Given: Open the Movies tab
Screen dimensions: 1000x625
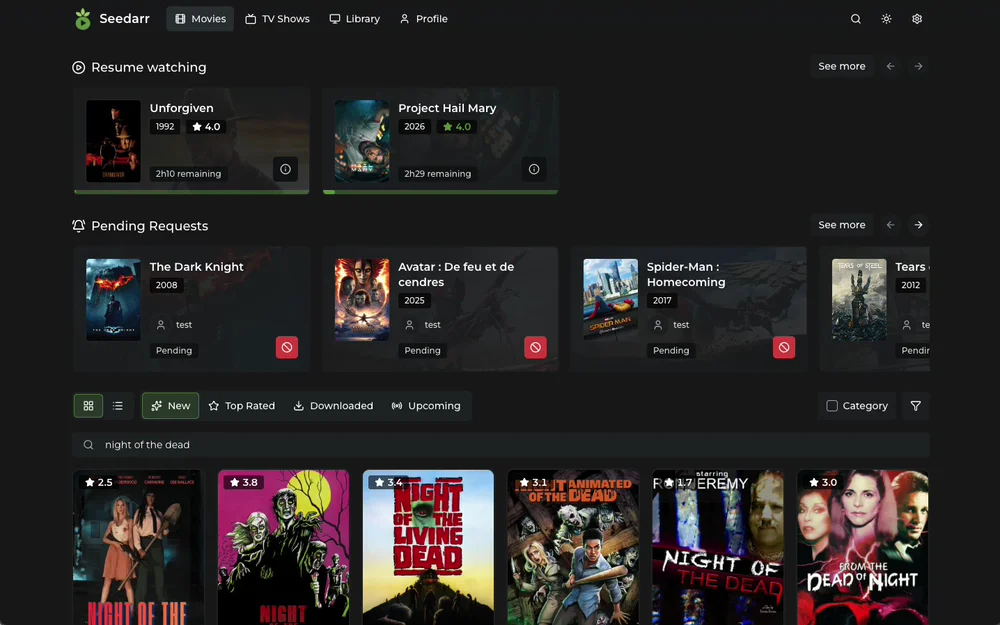Looking at the screenshot, I should point(200,19).
